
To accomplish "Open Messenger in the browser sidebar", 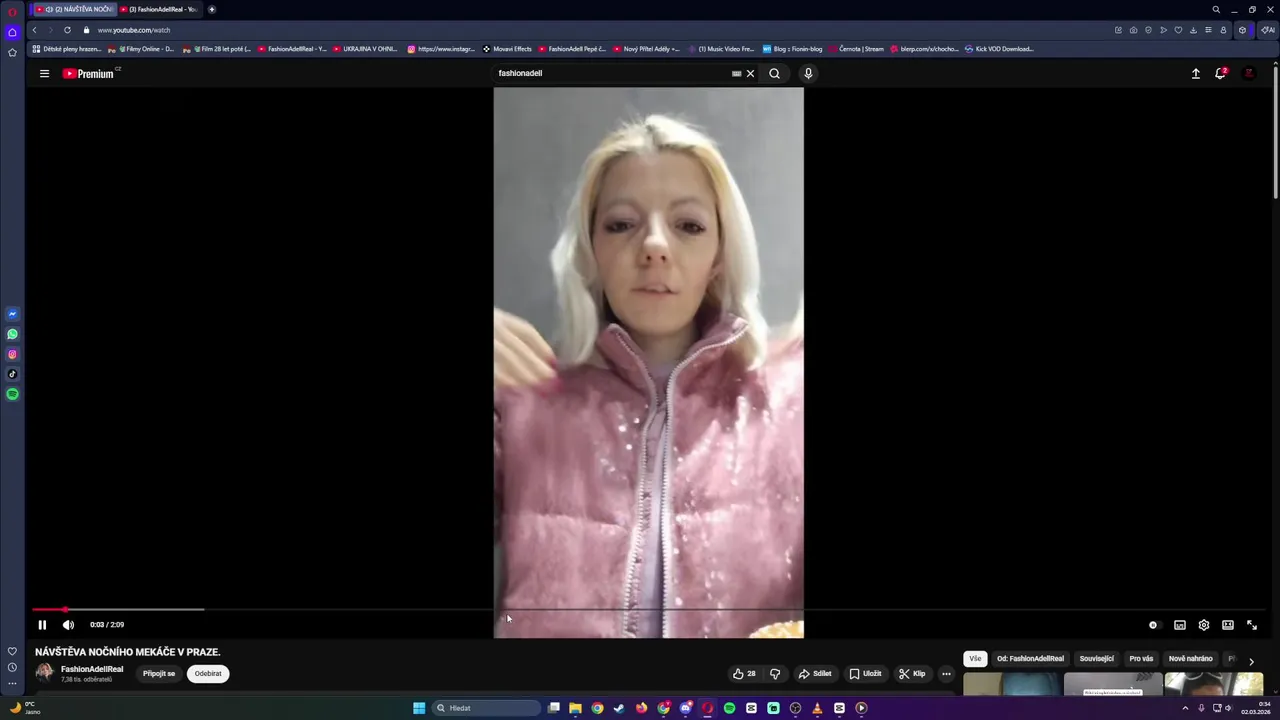I will point(12,314).
